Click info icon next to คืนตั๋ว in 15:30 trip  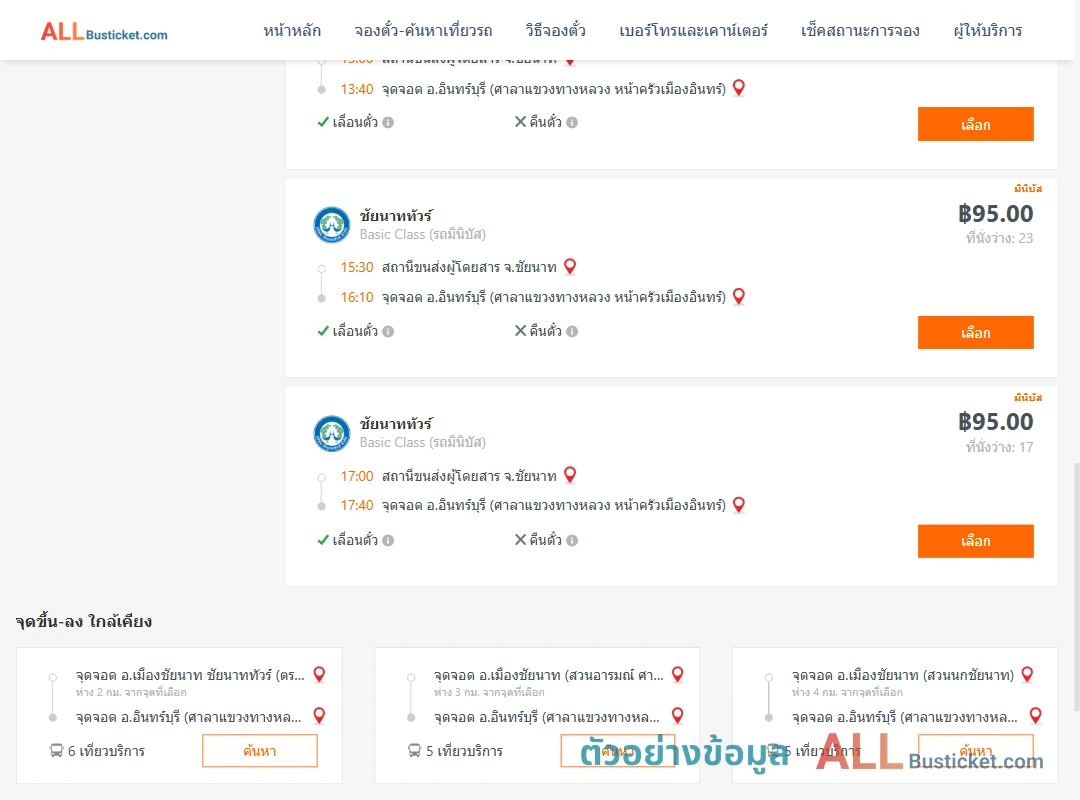(572, 331)
